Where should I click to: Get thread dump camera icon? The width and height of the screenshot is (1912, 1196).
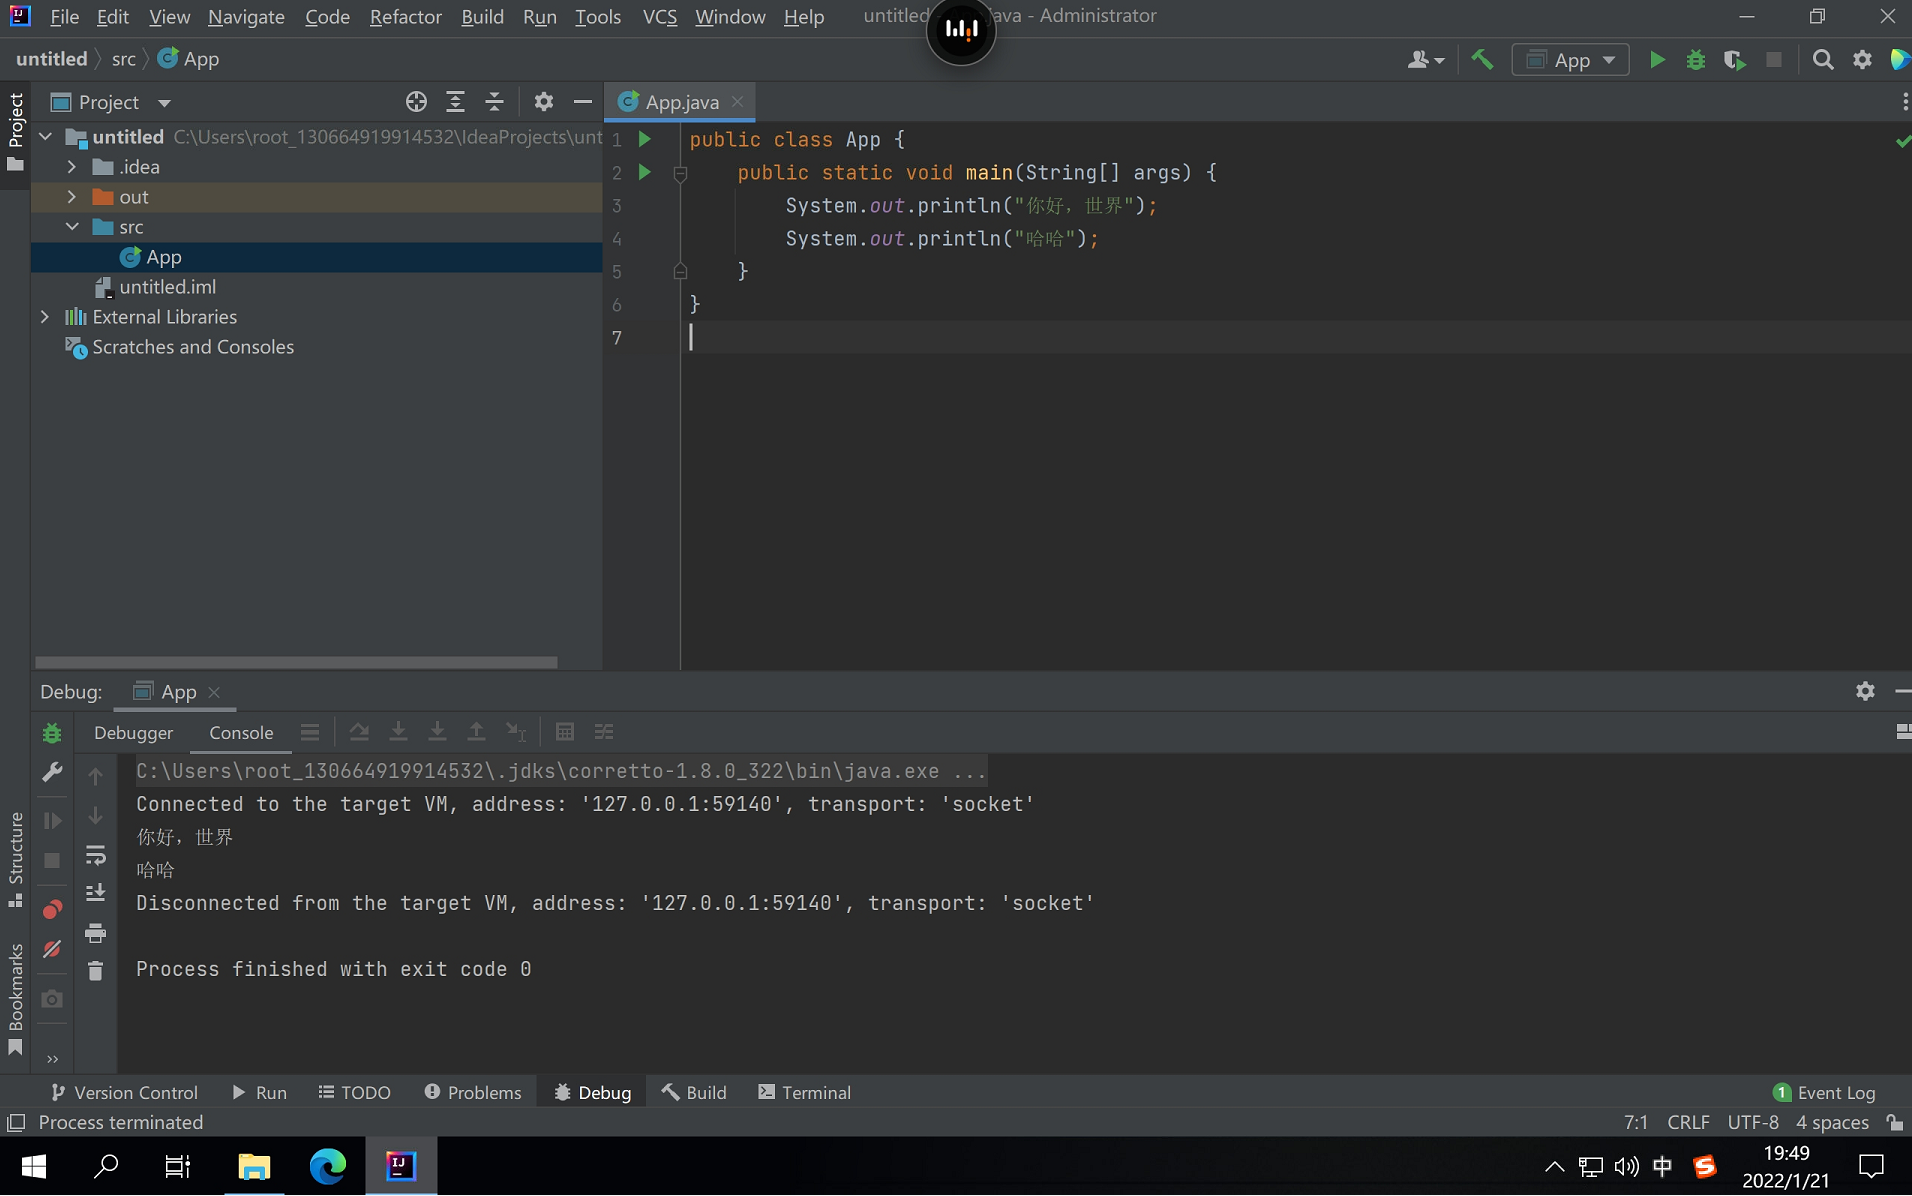[52, 999]
